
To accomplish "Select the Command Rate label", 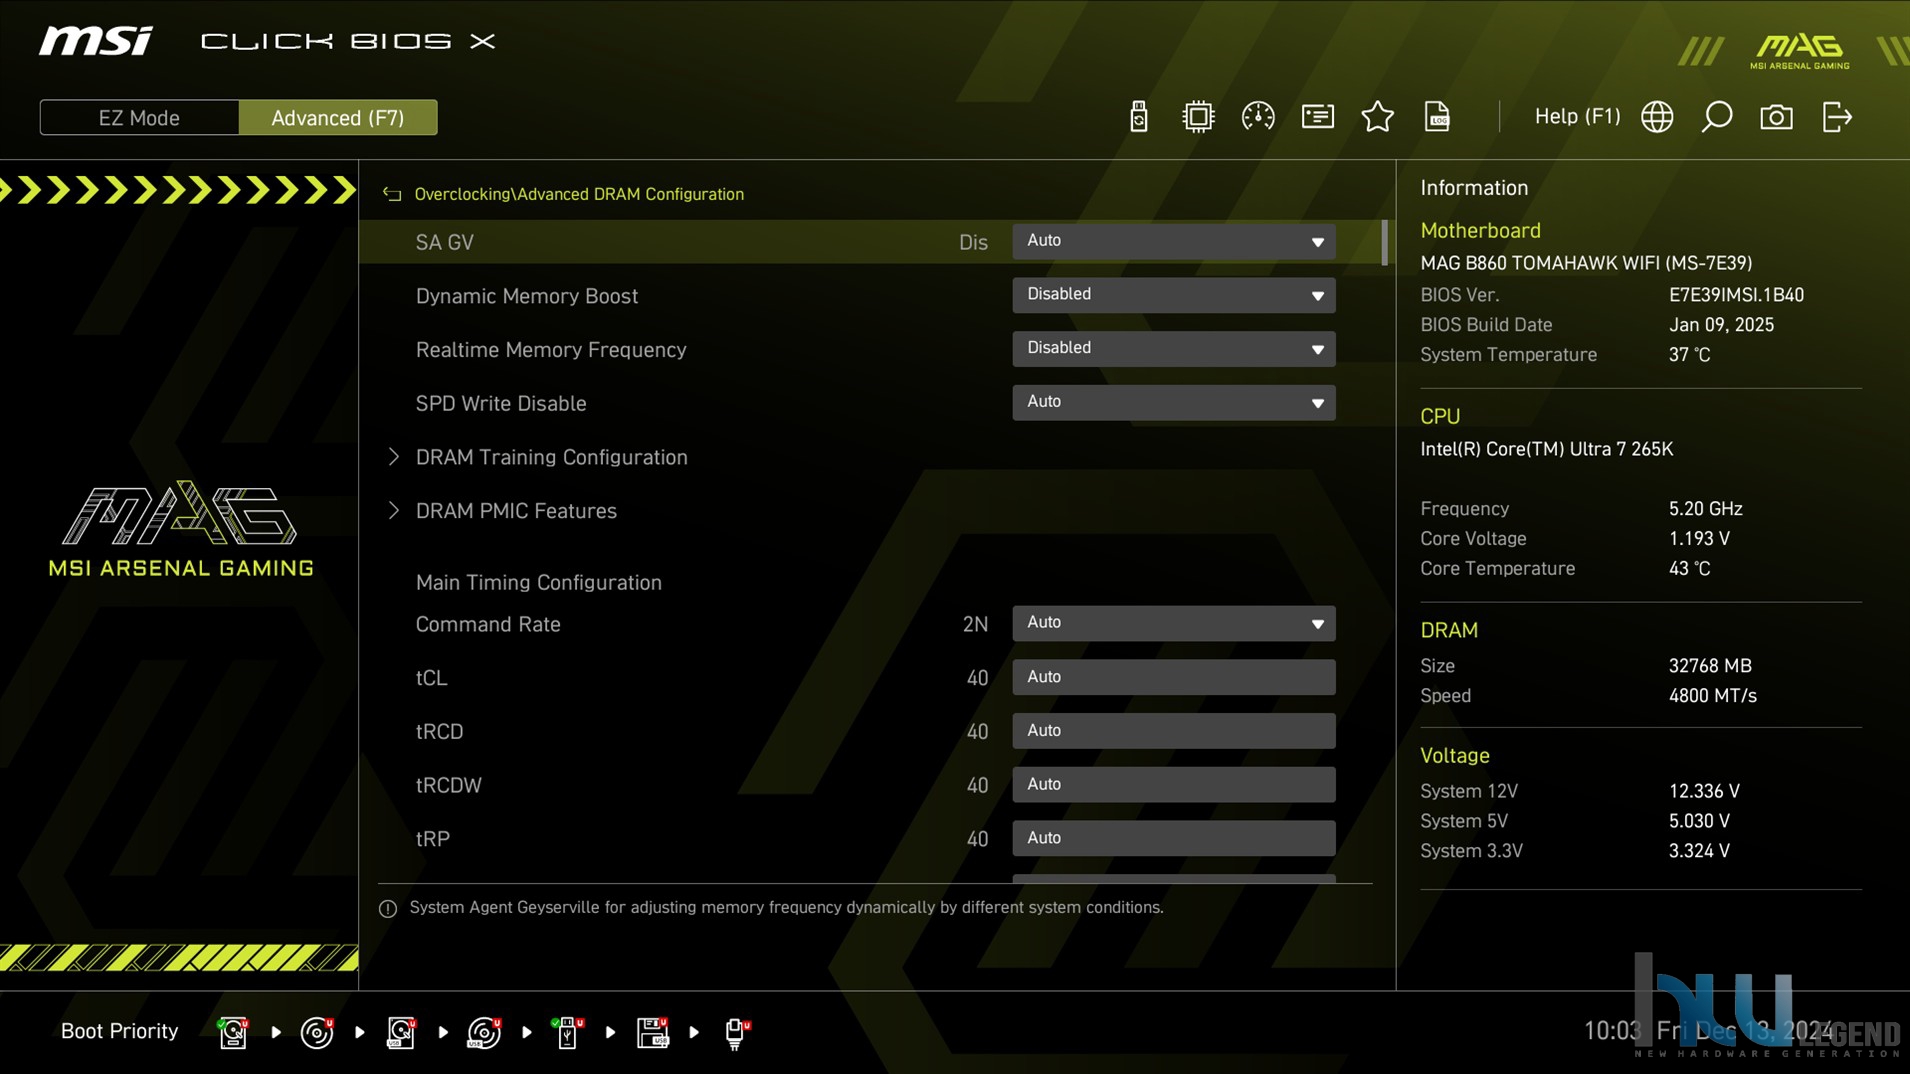I will point(488,624).
